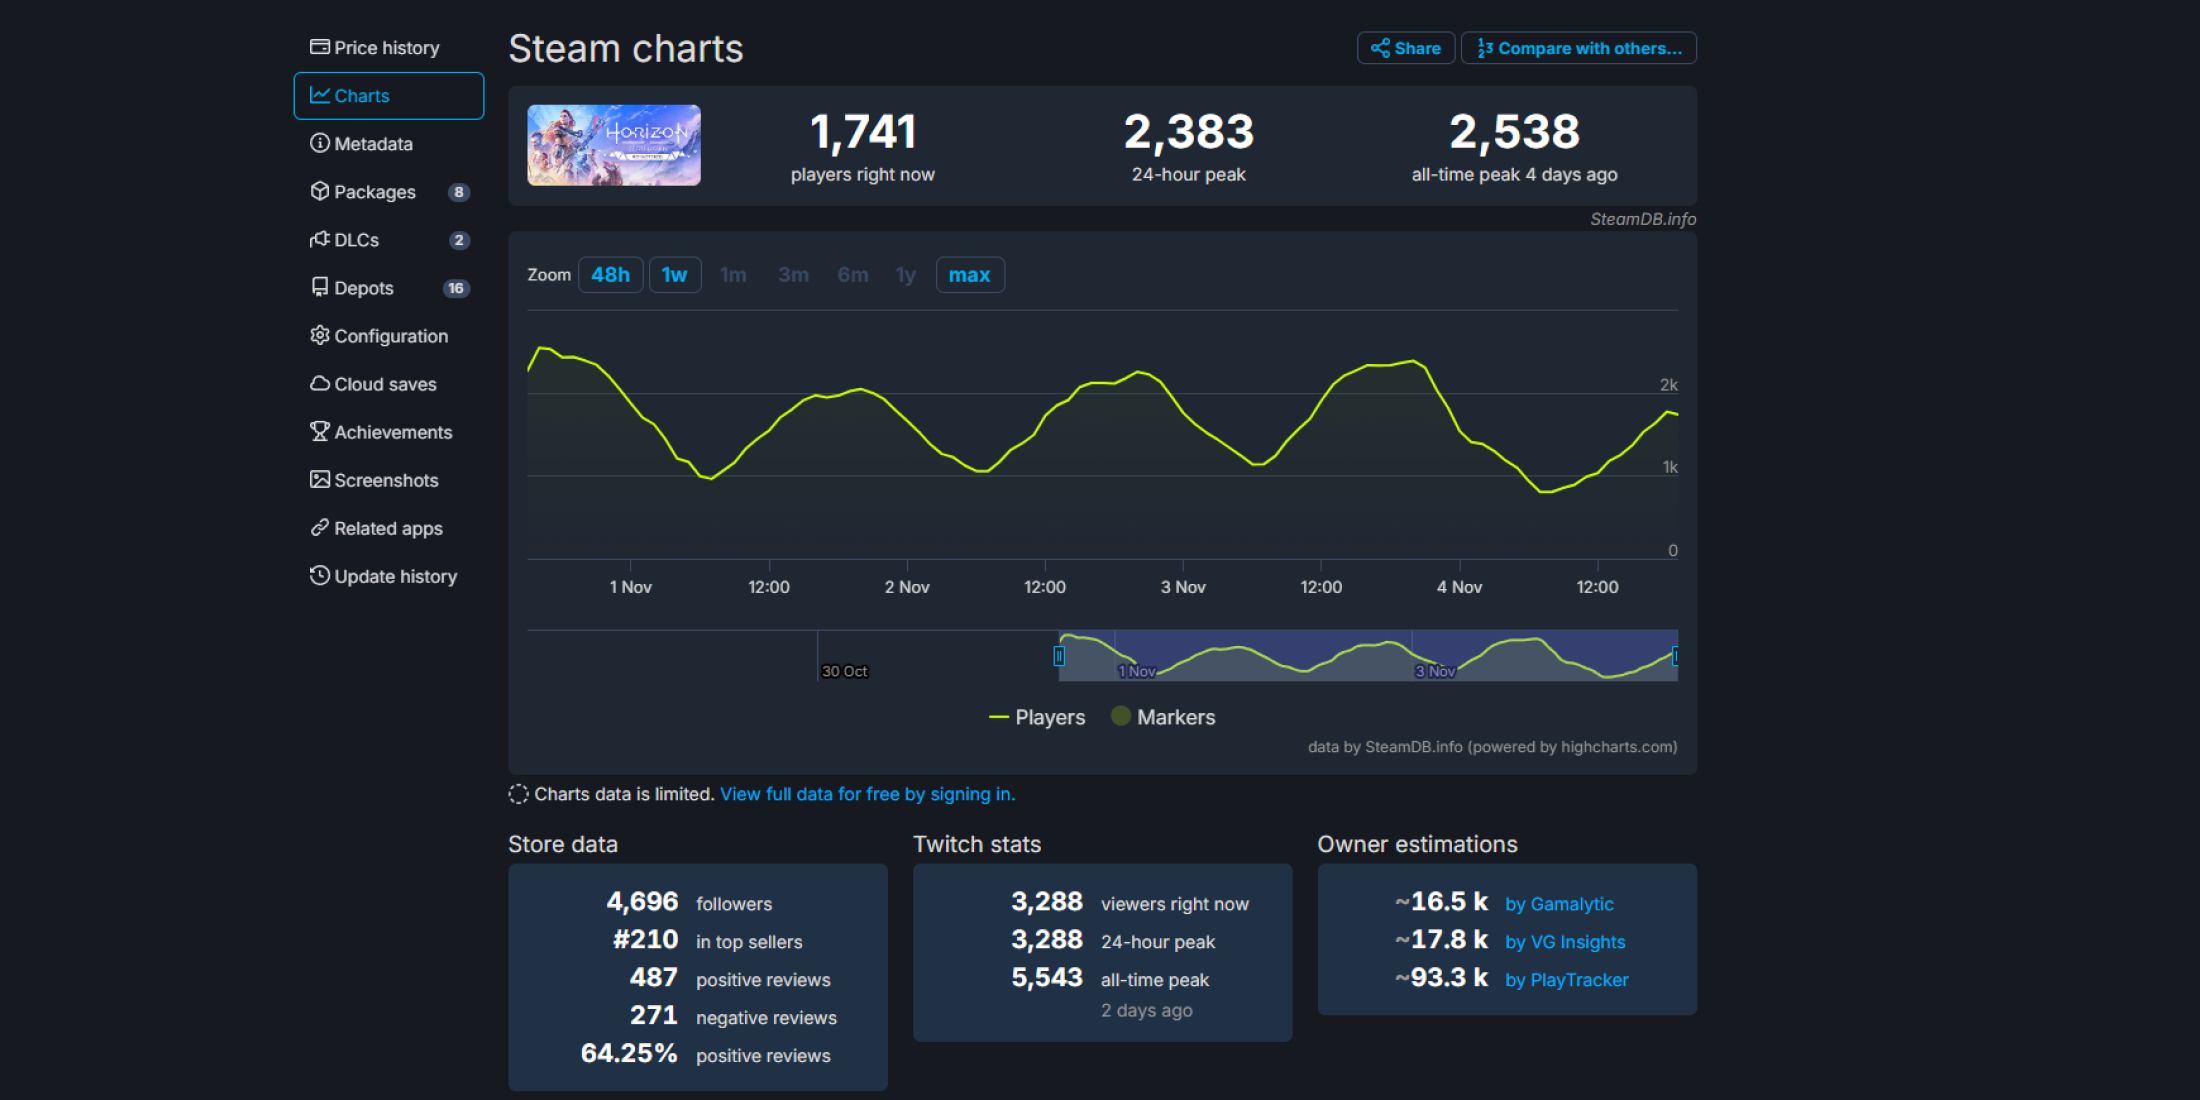Open the Achievements menu item
Image resolution: width=2200 pixels, height=1100 pixels.
(x=388, y=432)
